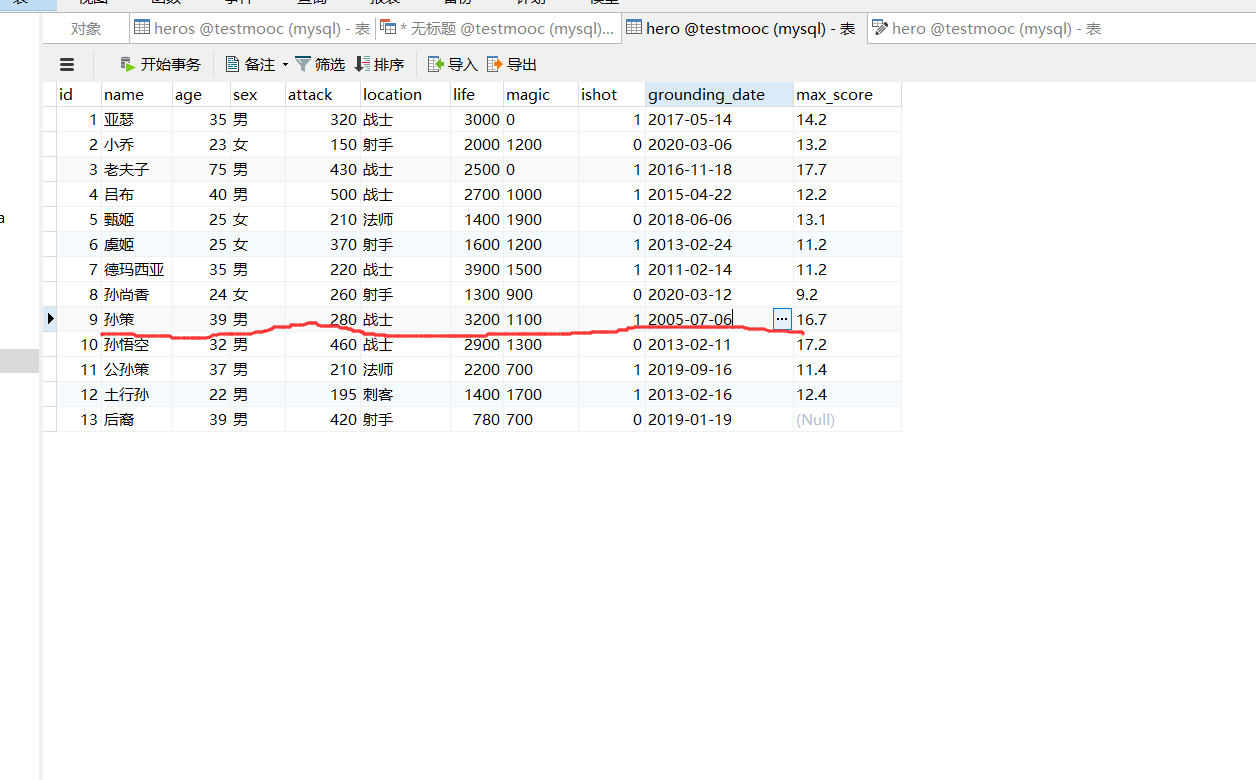Select the location cell 法师 for 公孙策
Image resolution: width=1256 pixels, height=780 pixels.
pyautogui.click(x=405, y=369)
